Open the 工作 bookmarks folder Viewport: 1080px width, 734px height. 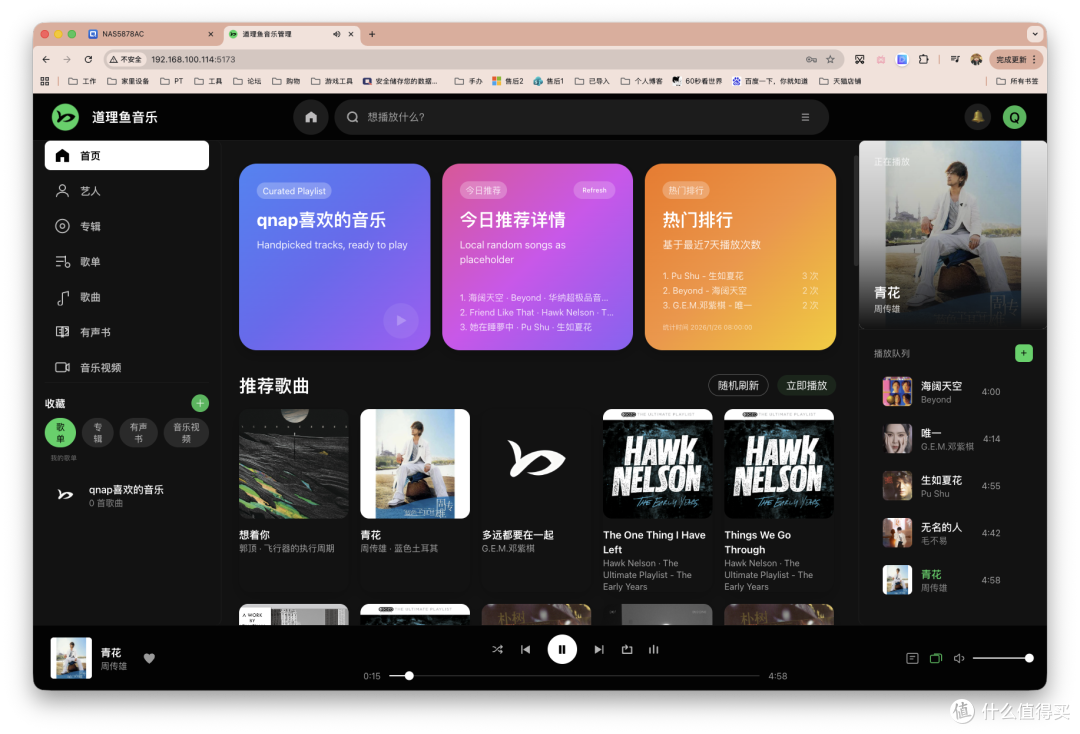click(x=82, y=81)
